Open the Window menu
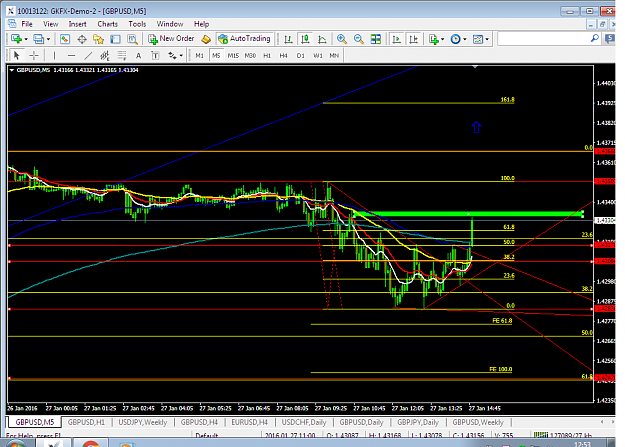Screen dimensions: 625x447 coord(170,24)
